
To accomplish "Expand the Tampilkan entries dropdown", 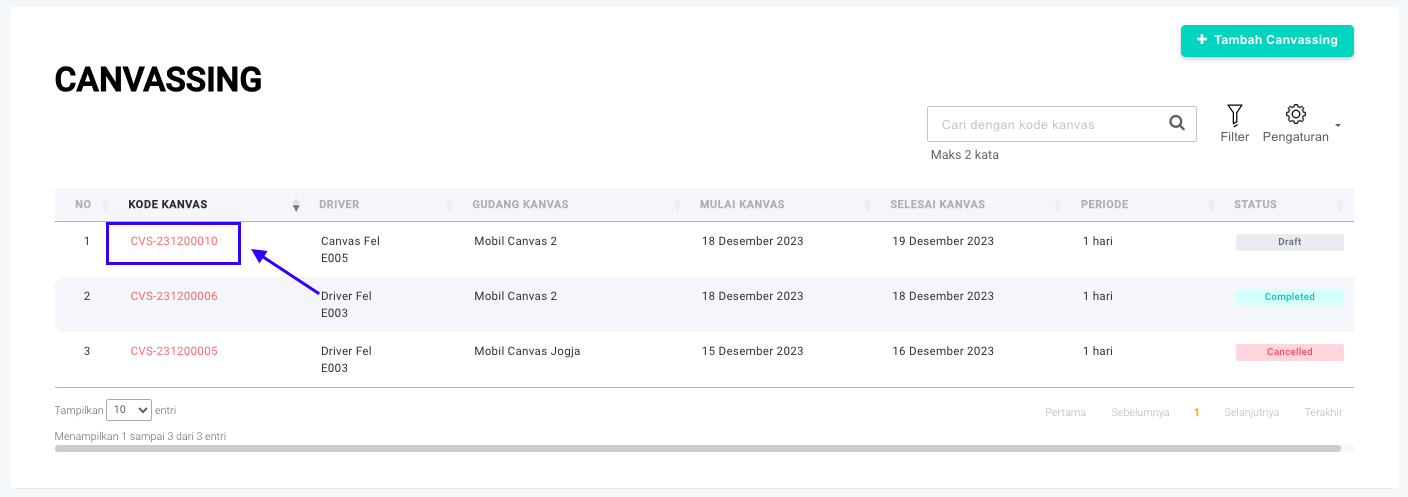I will coord(129,410).
